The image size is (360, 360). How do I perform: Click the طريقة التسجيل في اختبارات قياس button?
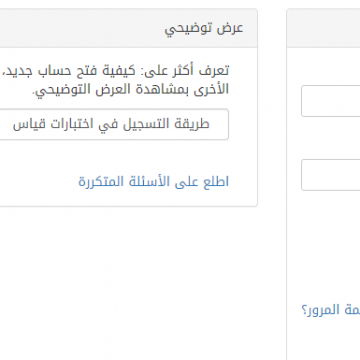(x=114, y=124)
